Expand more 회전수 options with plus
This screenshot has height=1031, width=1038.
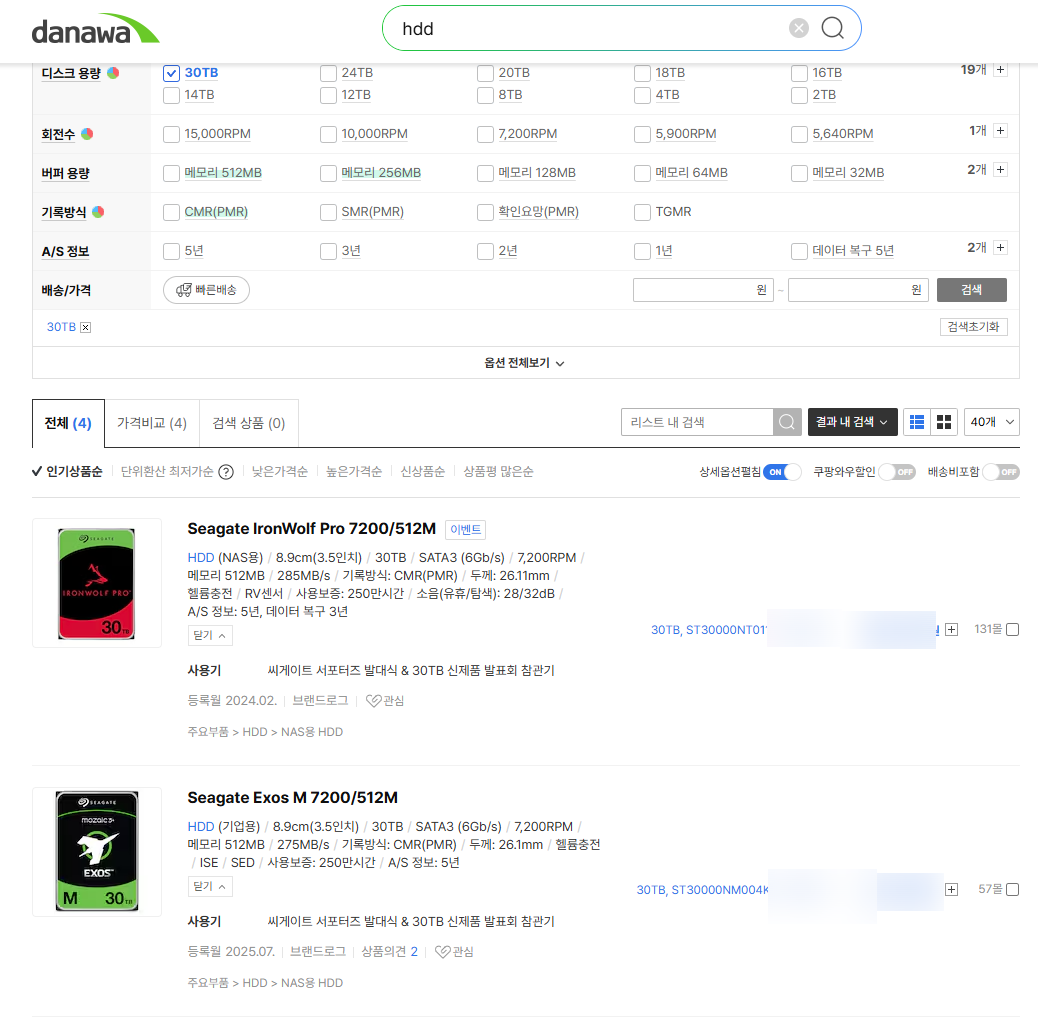click(1001, 130)
